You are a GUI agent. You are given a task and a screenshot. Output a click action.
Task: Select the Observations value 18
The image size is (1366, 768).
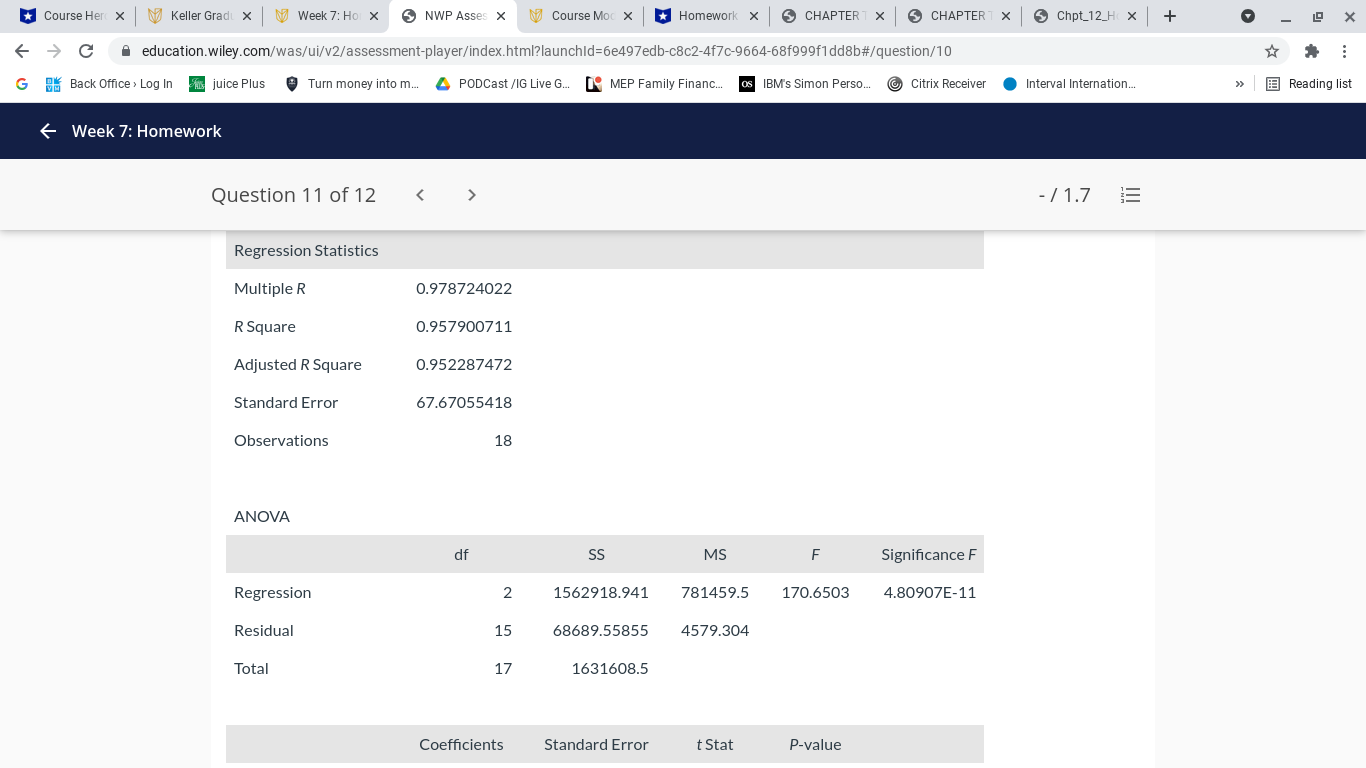pos(503,440)
